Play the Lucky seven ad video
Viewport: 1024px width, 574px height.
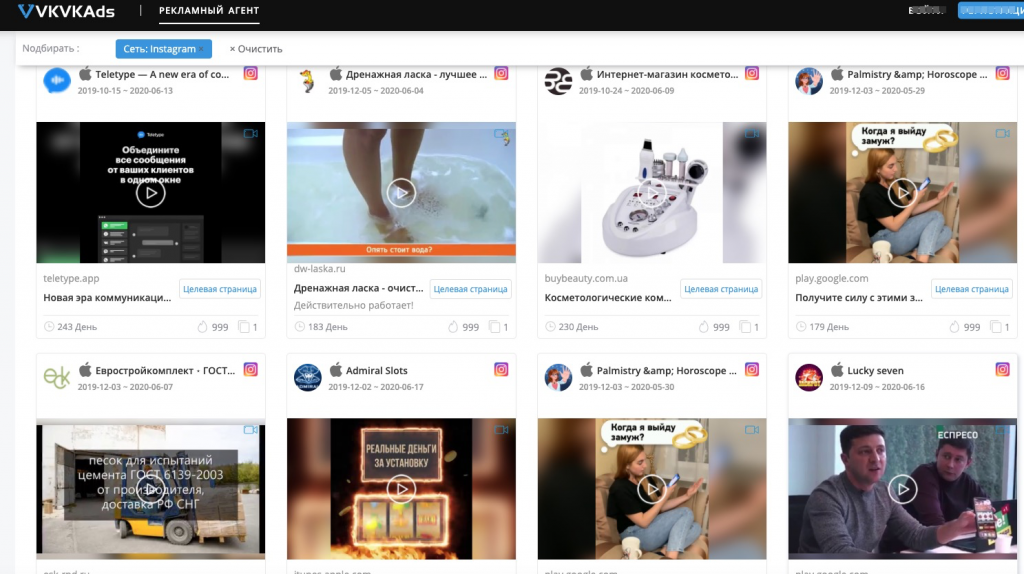(903, 489)
